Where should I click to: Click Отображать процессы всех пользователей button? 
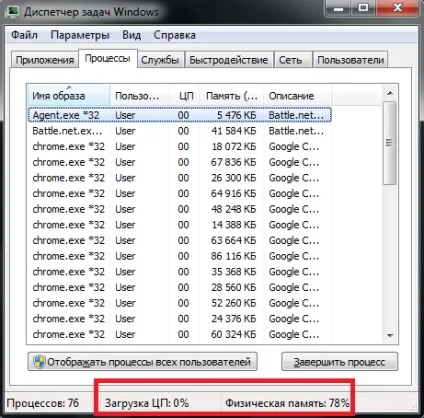tap(143, 362)
